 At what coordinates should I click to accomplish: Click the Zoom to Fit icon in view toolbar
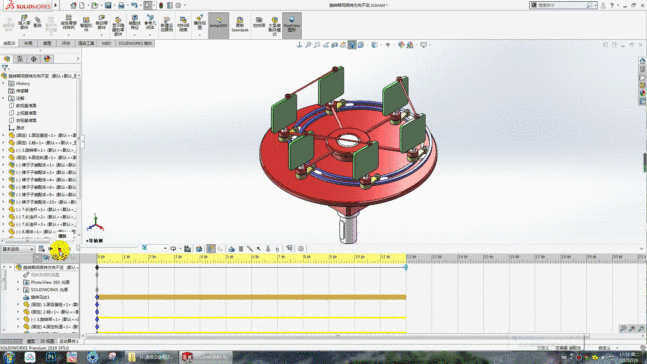(308, 45)
